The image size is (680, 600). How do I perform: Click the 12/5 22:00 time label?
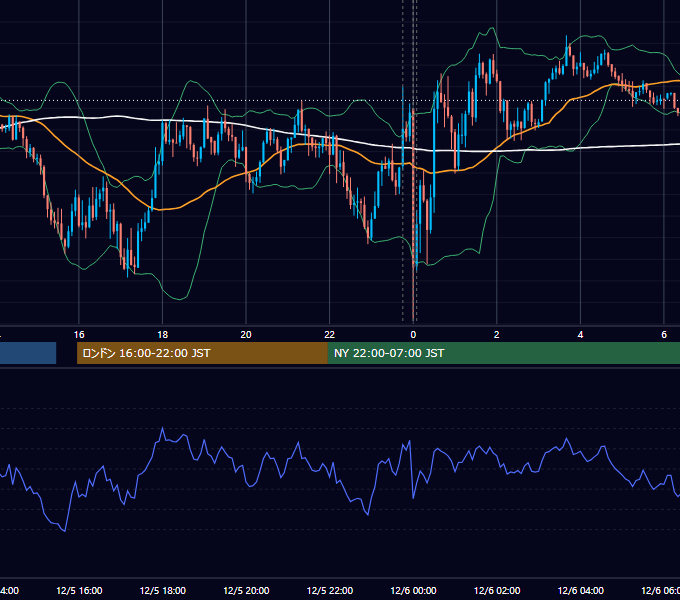[x=330, y=590]
